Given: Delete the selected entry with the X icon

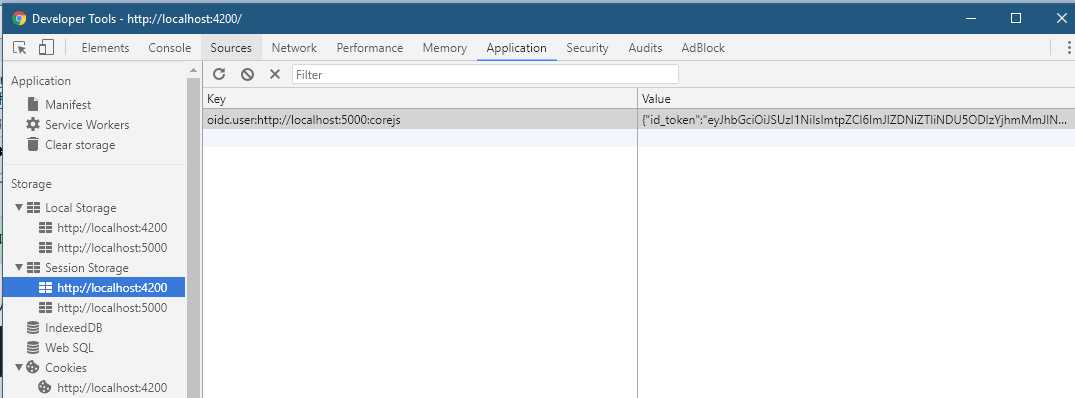Looking at the screenshot, I should (x=275, y=74).
